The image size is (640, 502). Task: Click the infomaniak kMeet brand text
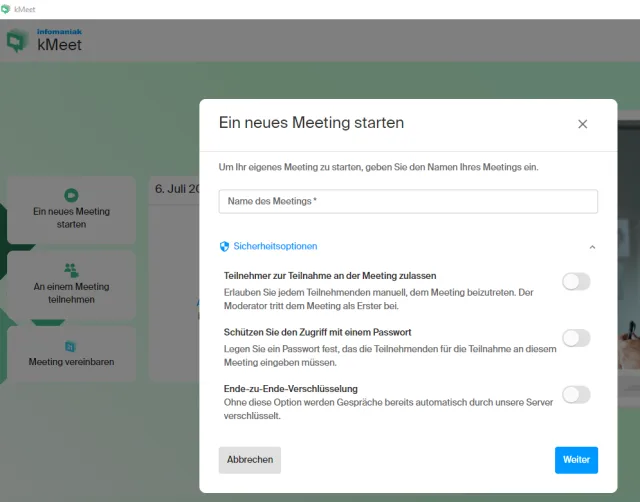point(59,41)
